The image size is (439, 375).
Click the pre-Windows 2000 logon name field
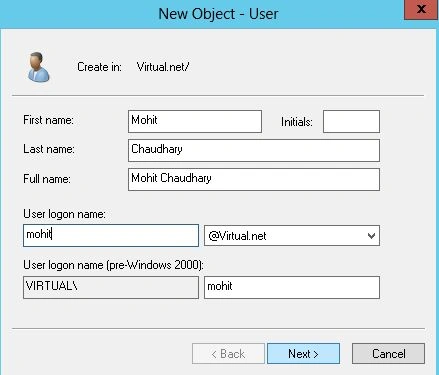(x=292, y=287)
